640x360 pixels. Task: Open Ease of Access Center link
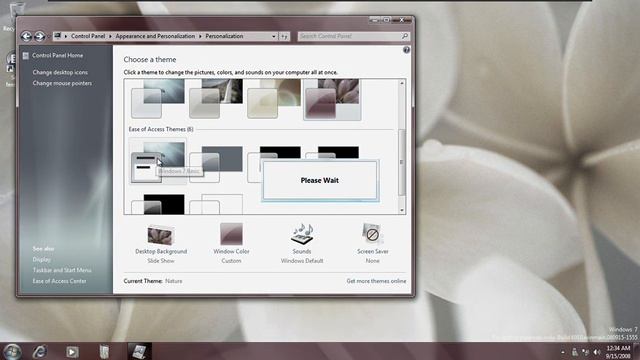click(x=59, y=281)
